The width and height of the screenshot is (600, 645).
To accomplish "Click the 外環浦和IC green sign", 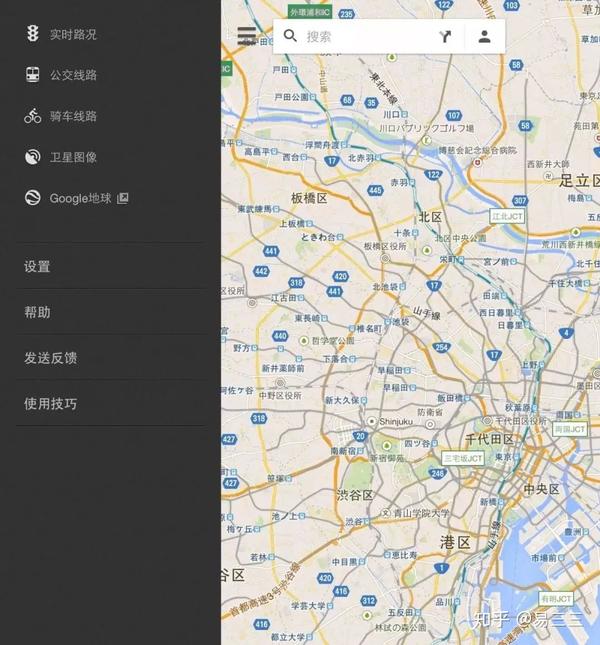I will click(310, 12).
